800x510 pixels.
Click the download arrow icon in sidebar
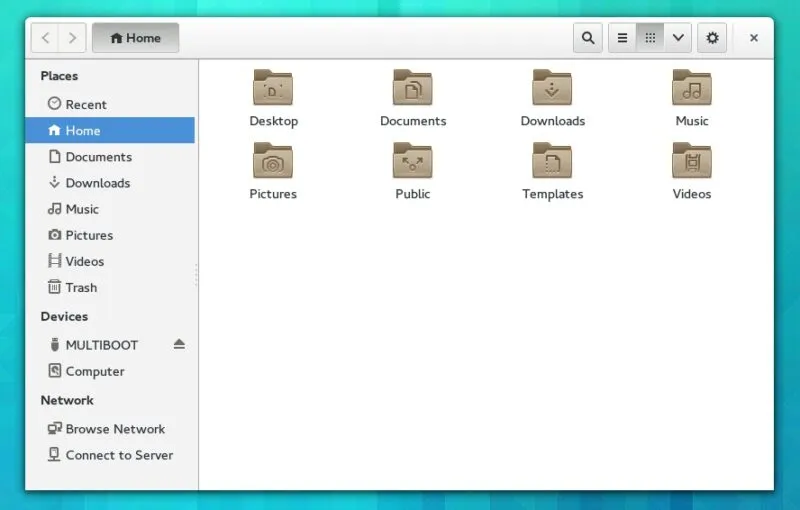(x=54, y=182)
